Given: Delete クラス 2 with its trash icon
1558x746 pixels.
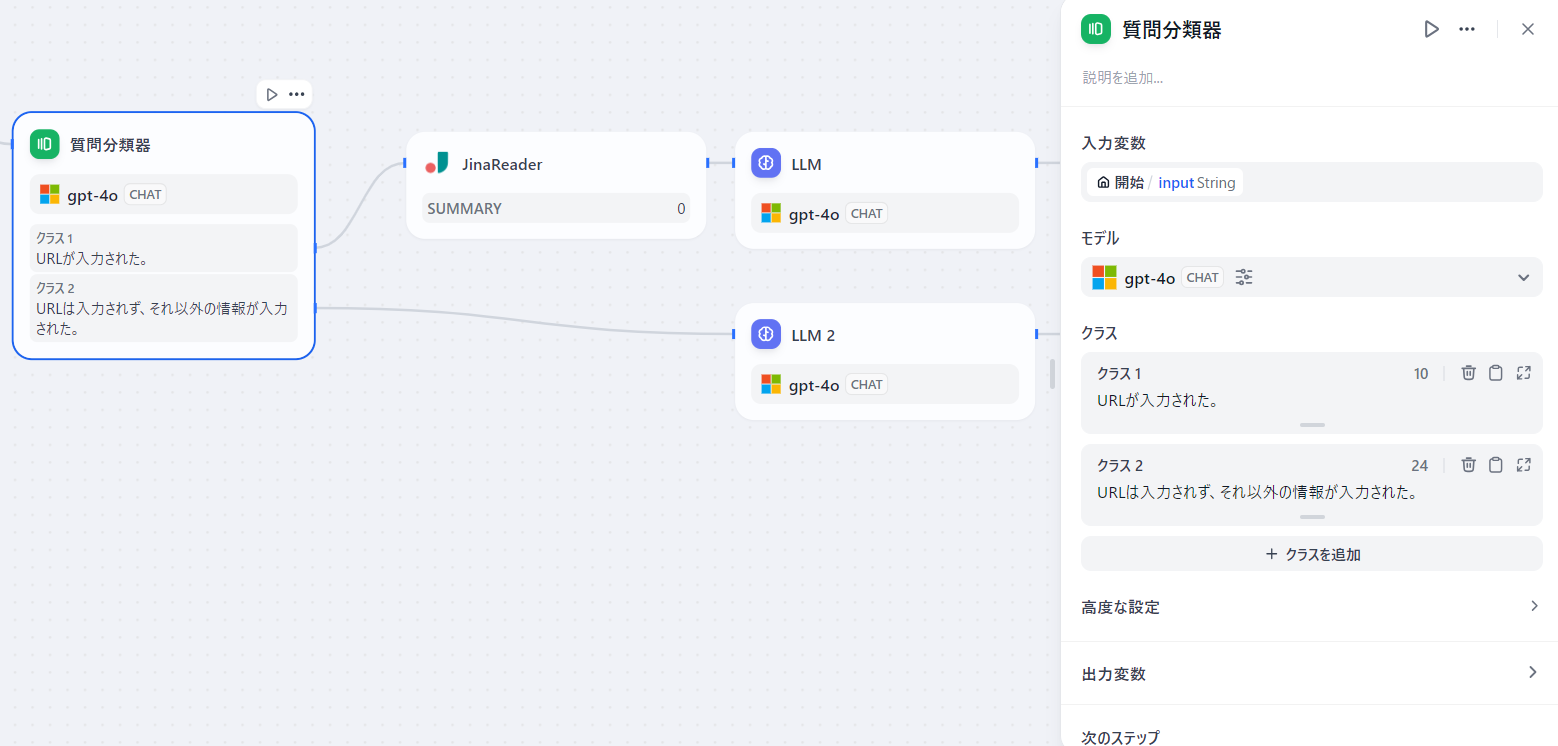Looking at the screenshot, I should (1468, 465).
